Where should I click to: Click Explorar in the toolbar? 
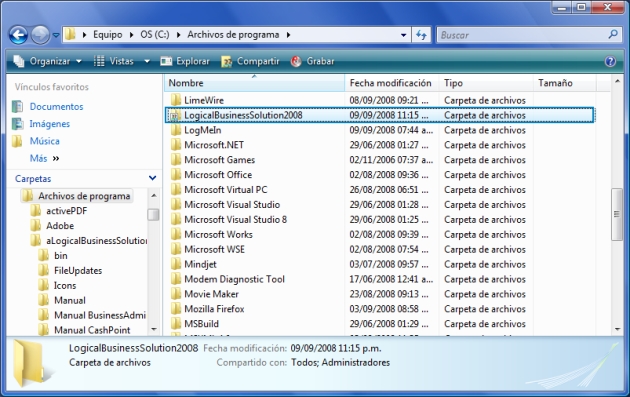click(185, 61)
